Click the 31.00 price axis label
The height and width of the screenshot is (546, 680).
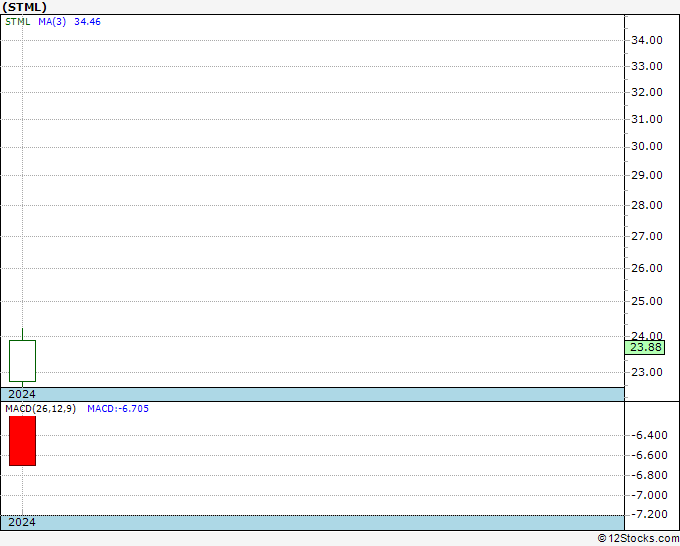[x=647, y=119]
